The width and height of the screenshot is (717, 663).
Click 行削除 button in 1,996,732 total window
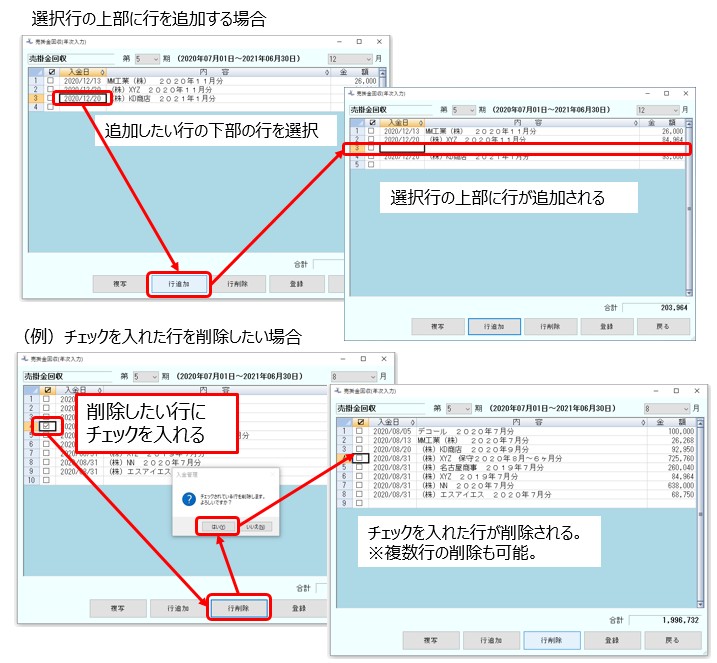pyautogui.click(x=551, y=641)
